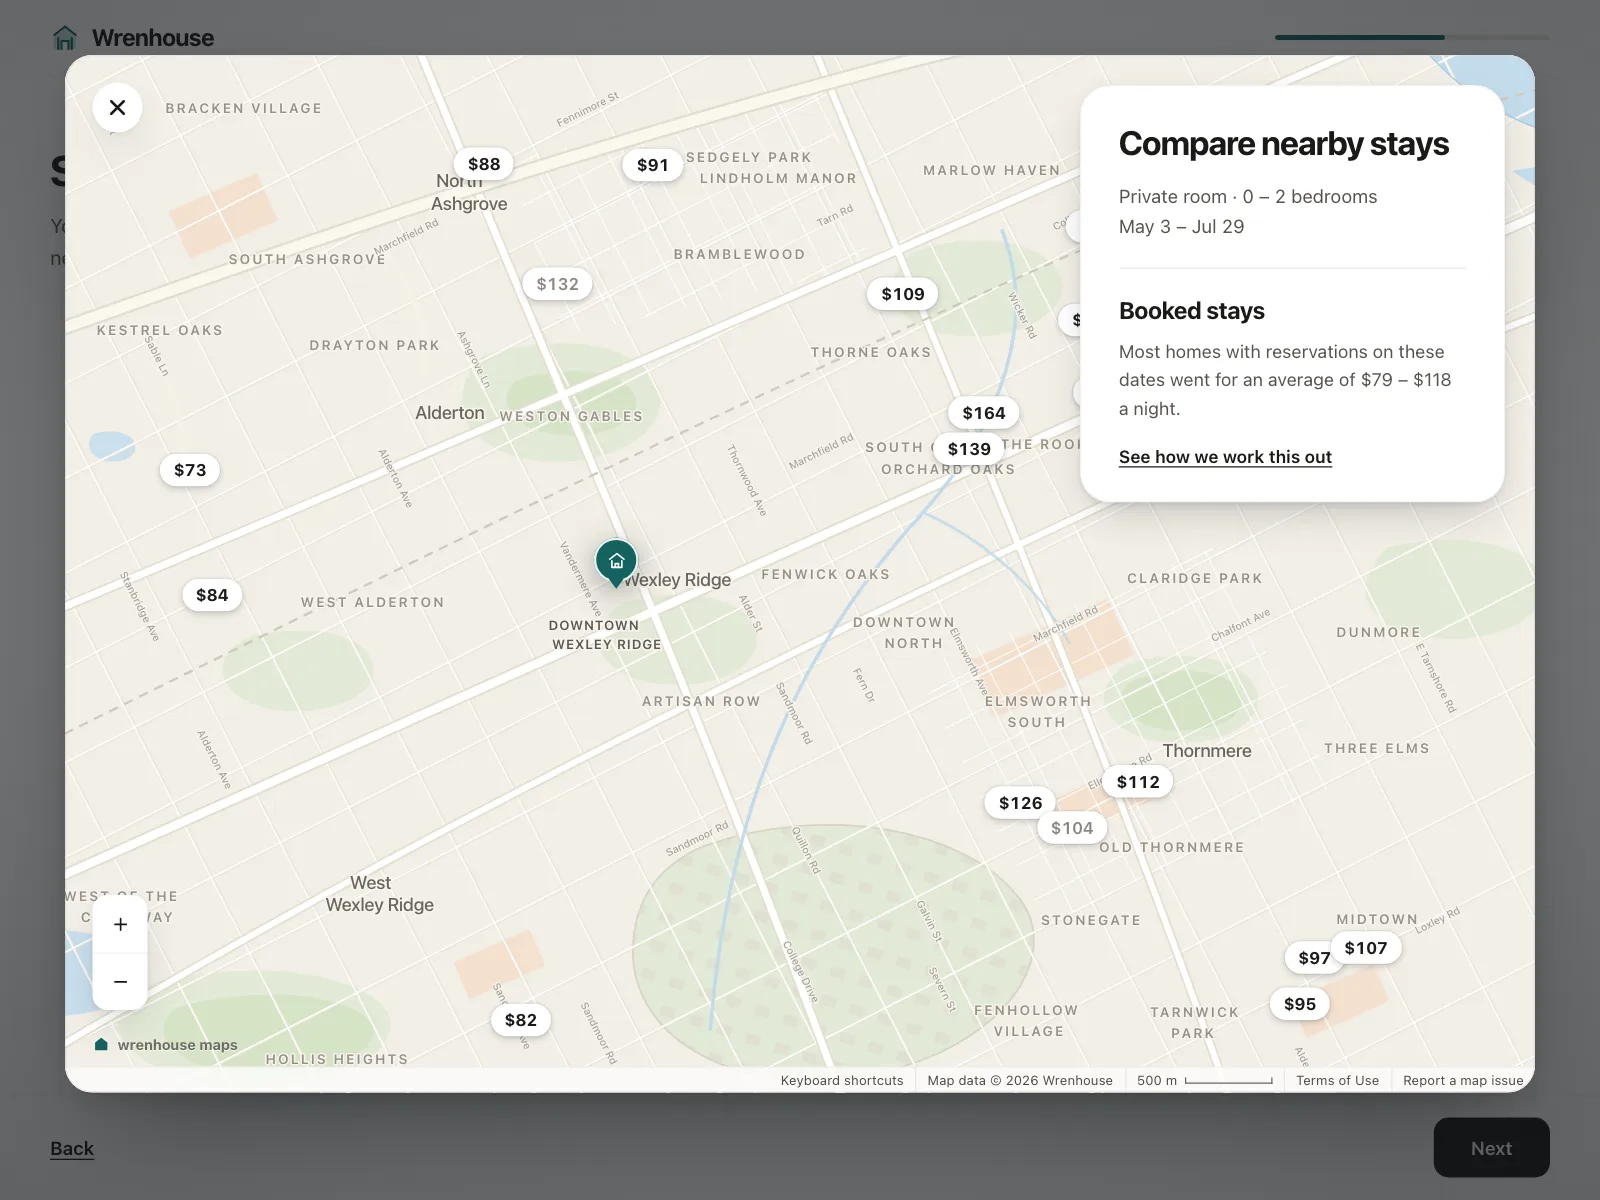Click the Wrenhouse home logo icon
1600x1200 pixels.
[65, 38]
